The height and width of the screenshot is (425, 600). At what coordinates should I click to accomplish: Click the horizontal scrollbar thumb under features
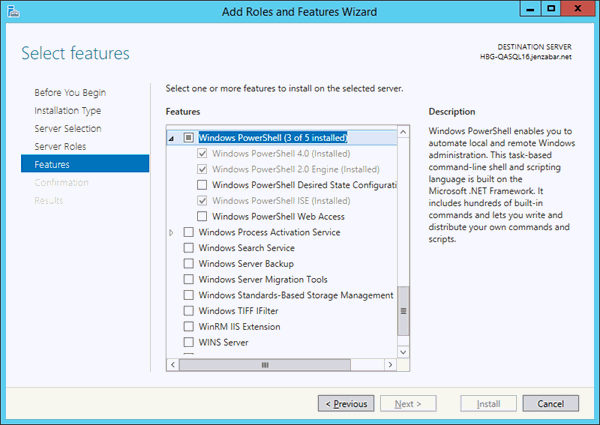click(265, 365)
